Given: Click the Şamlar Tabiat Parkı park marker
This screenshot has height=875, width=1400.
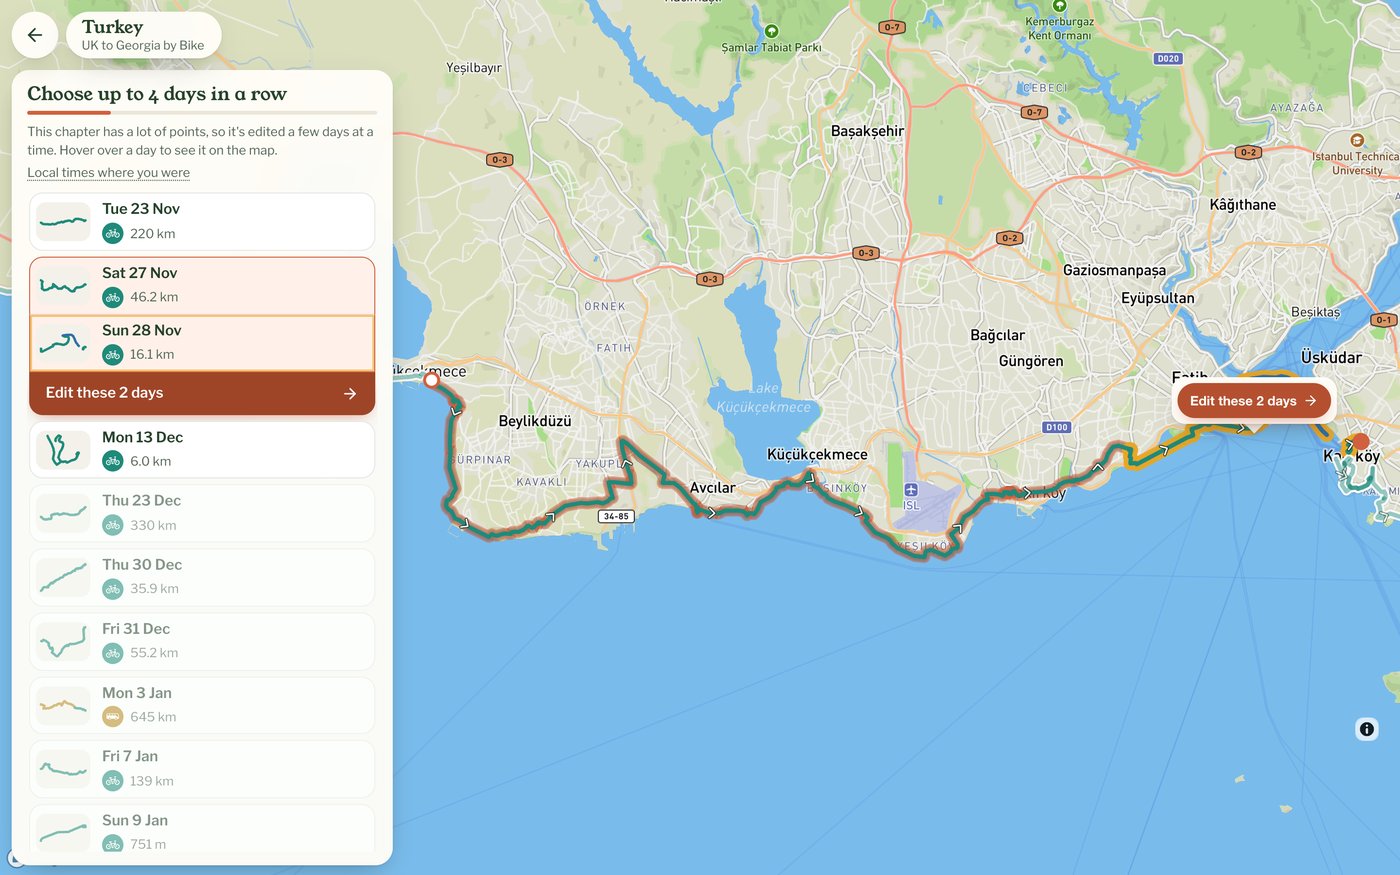Looking at the screenshot, I should coord(771,32).
